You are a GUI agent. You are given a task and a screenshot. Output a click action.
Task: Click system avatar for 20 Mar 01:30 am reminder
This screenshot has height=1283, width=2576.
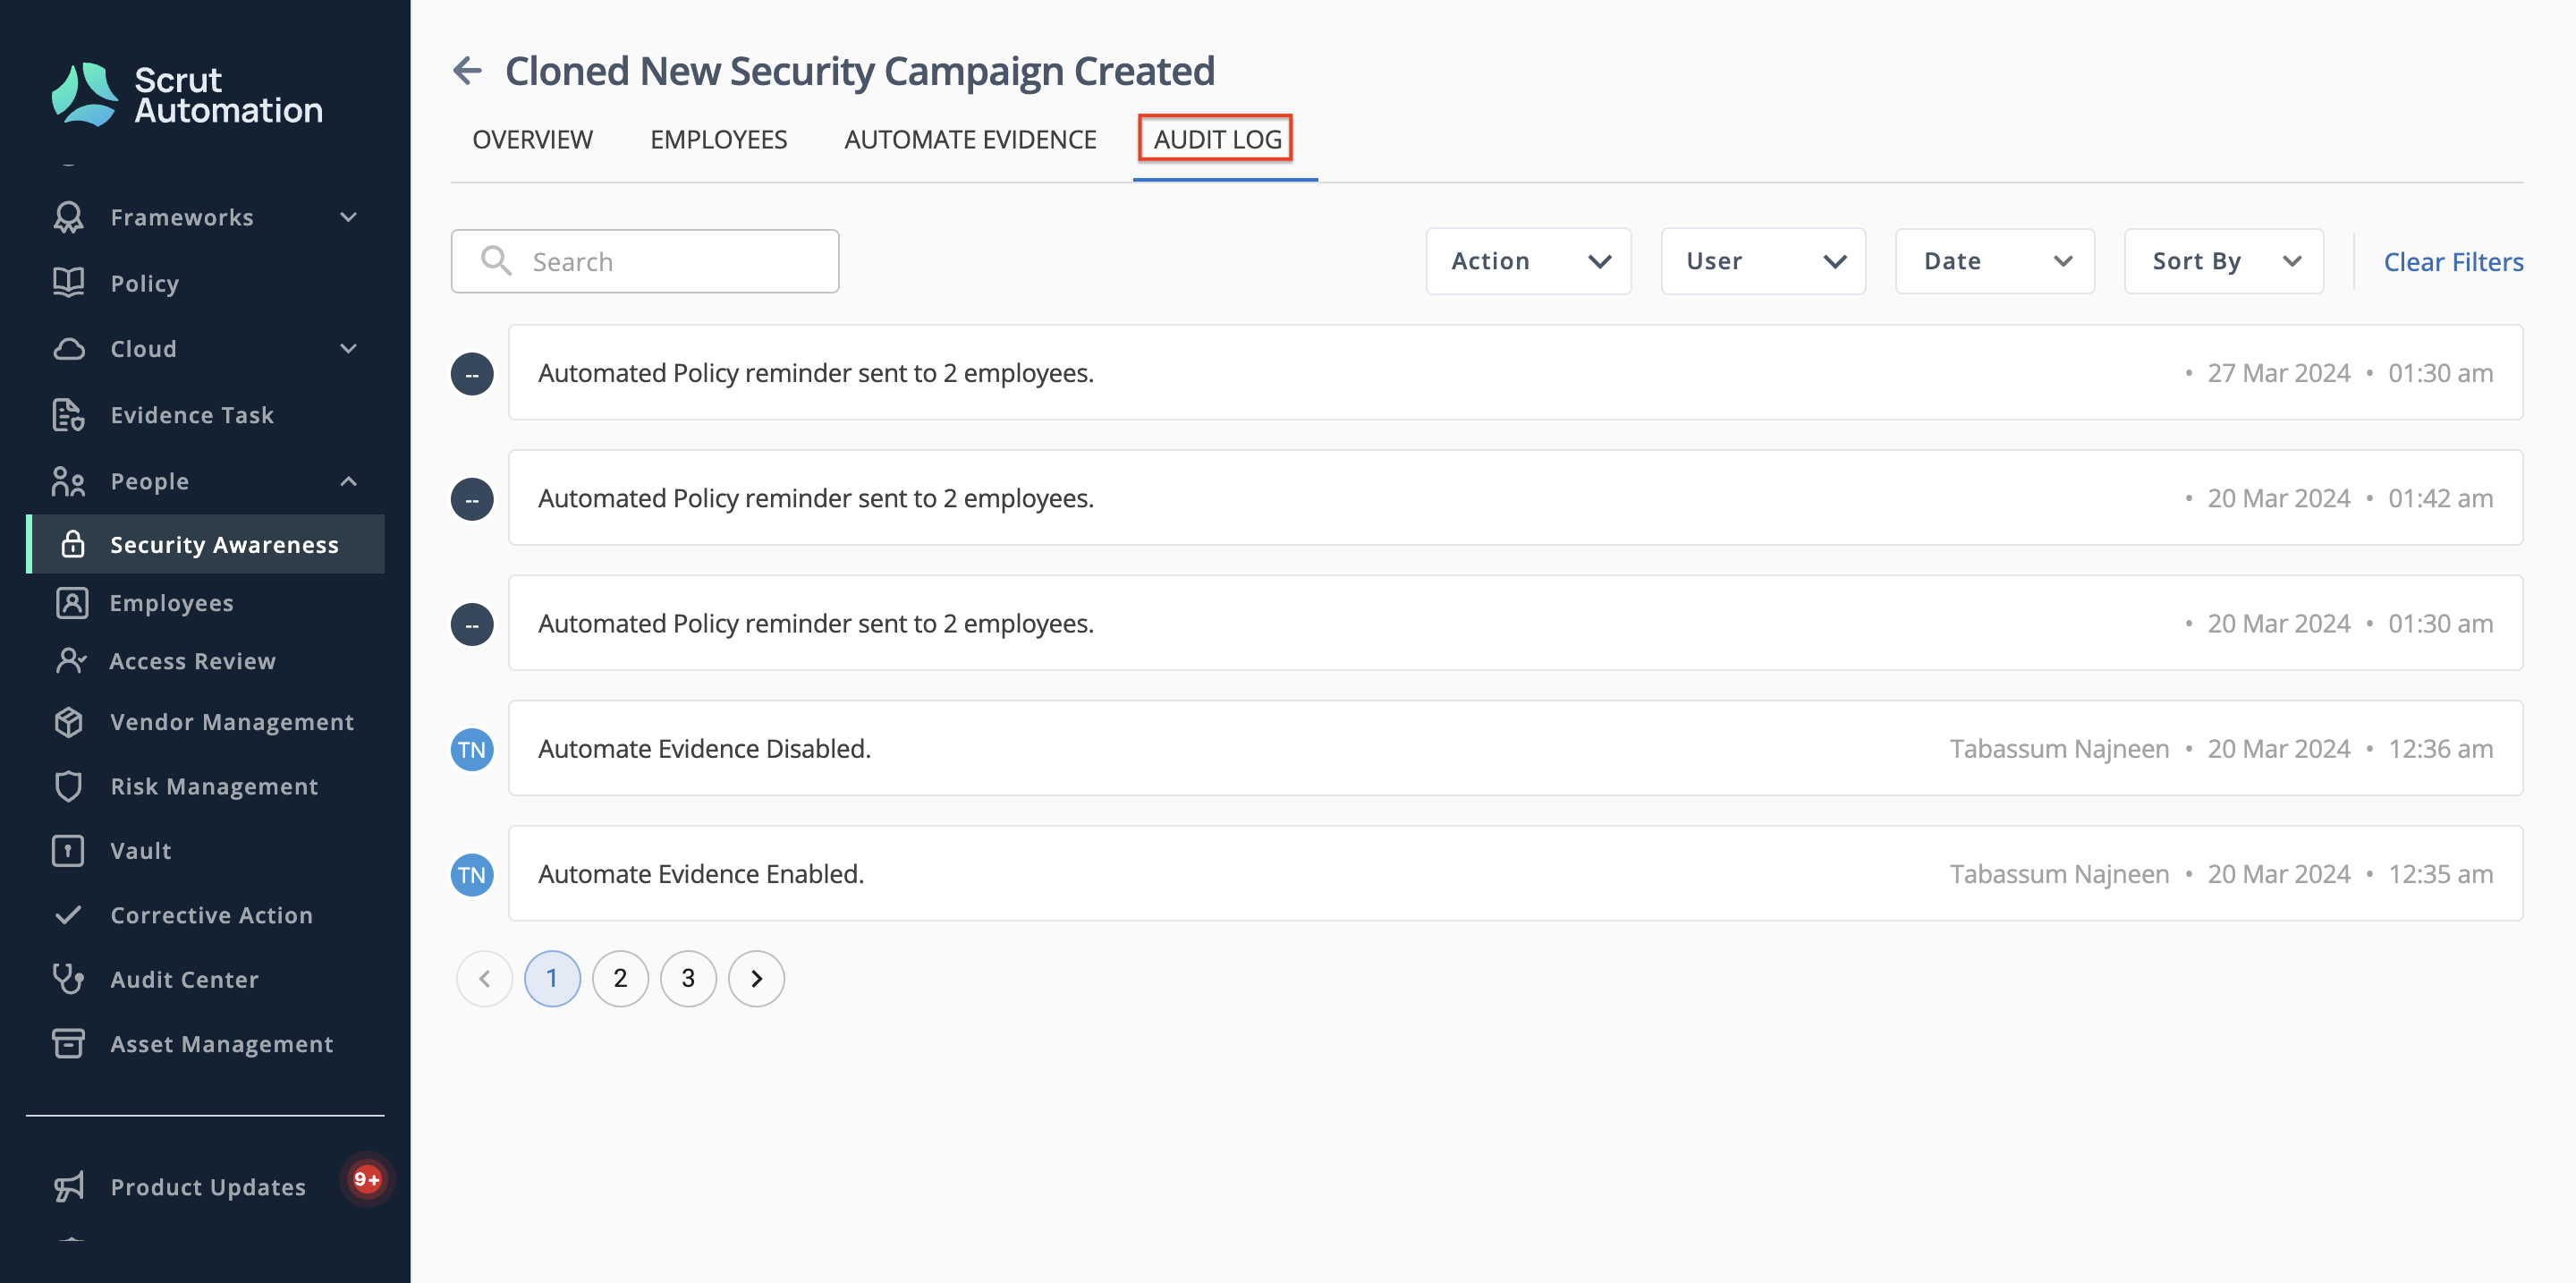tap(472, 624)
